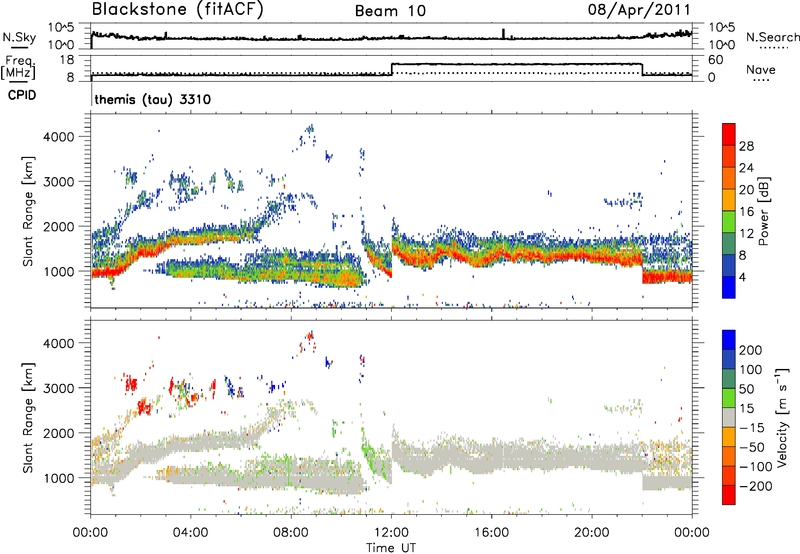Screen dimensions: 800x554
Task: Click the 'Beam 10' heading
Action: coord(390,11)
